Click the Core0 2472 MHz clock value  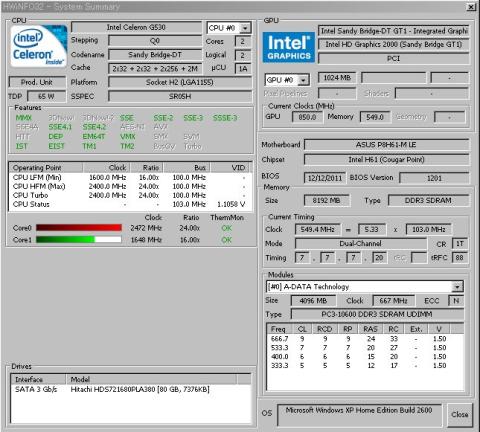(x=146, y=228)
